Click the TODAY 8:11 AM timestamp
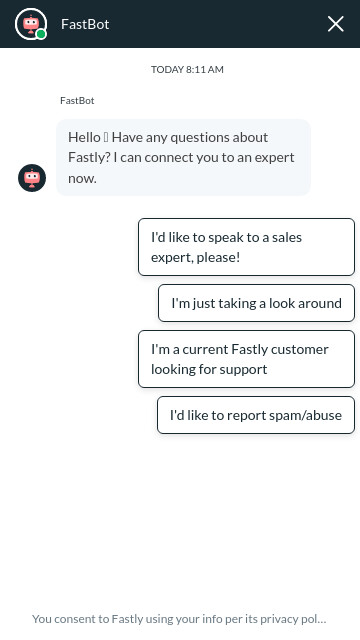 tap(187, 69)
